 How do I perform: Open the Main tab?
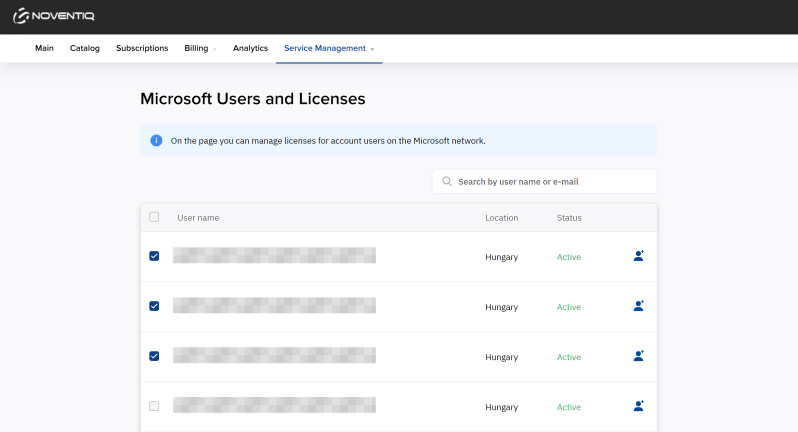[44, 48]
